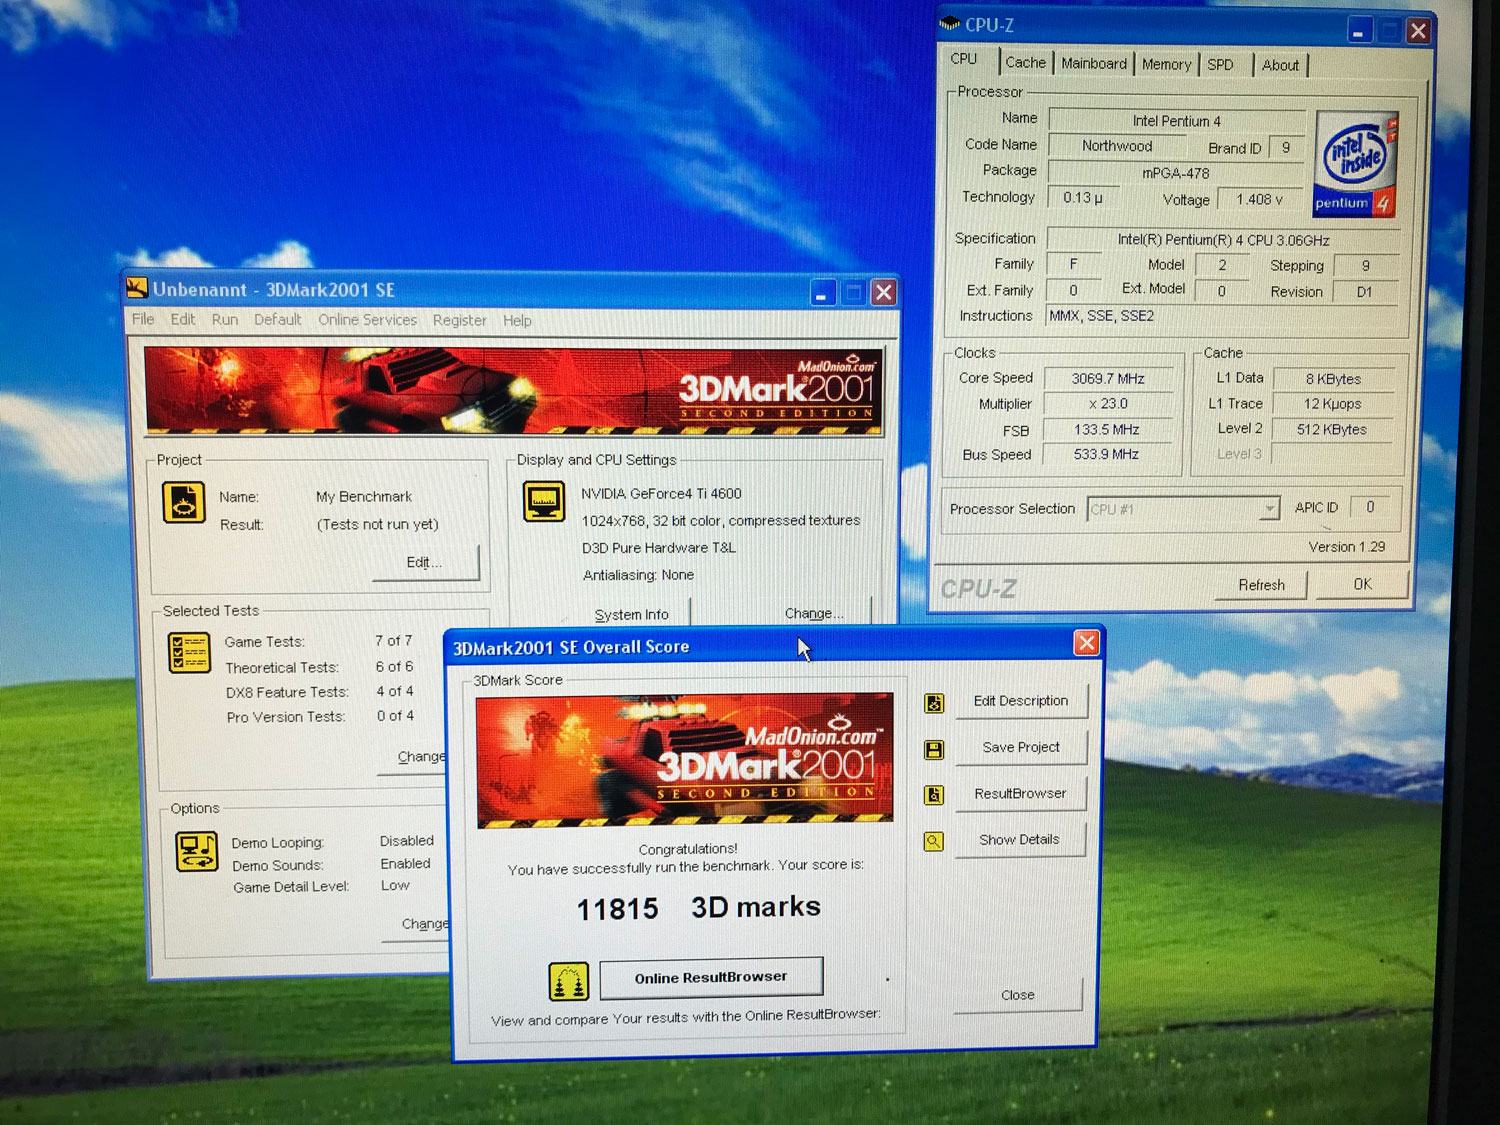This screenshot has height=1125, width=1500.
Task: Click Close in the Overall Score dialog
Action: coord(1018,995)
